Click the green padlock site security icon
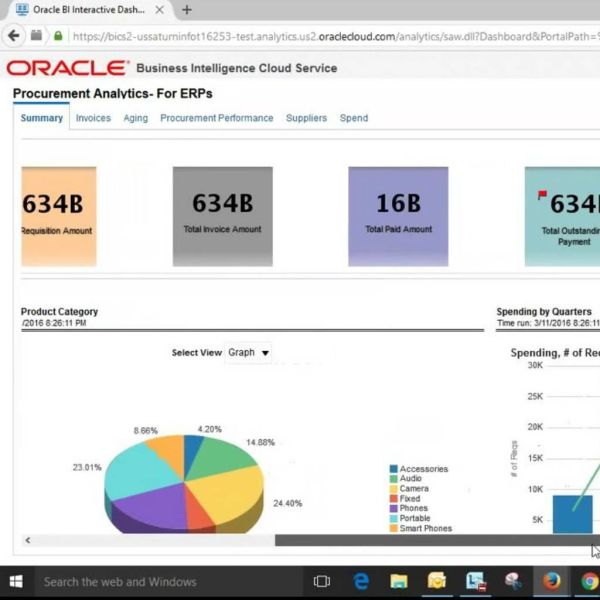 [58, 36]
